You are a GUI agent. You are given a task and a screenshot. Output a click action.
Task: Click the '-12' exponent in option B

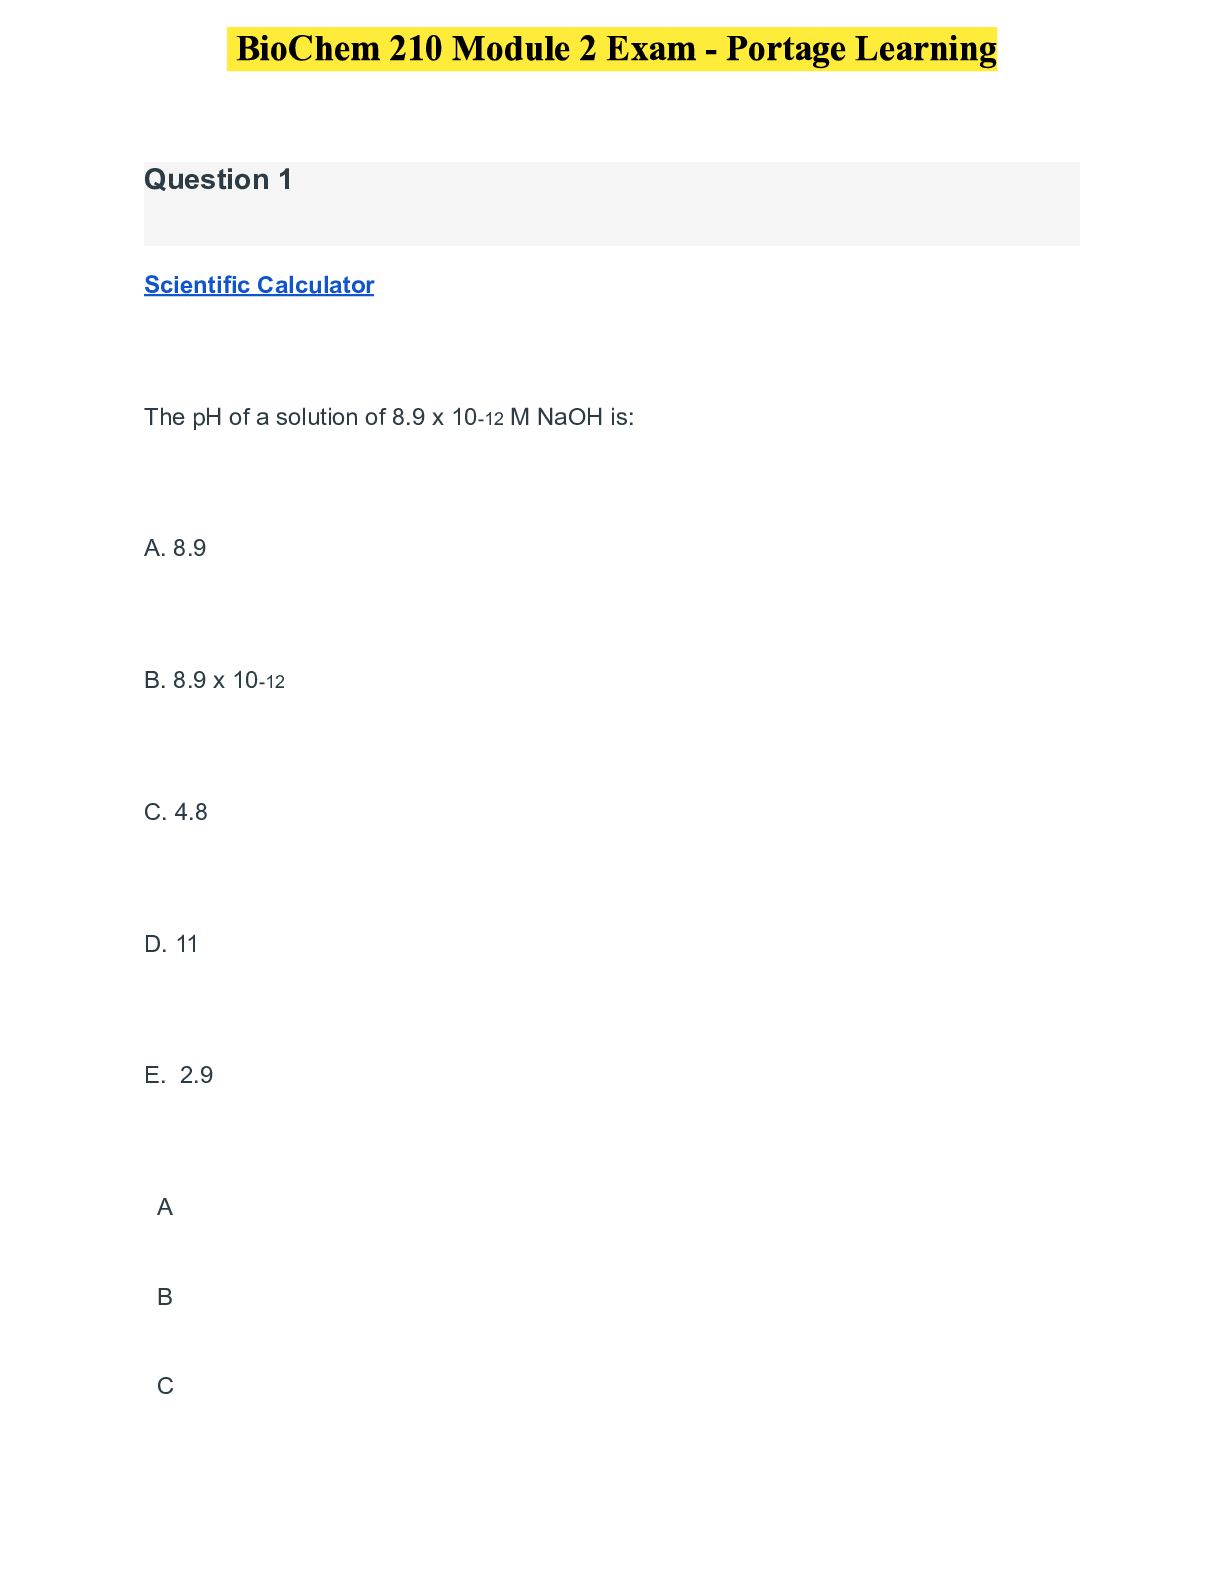point(272,683)
